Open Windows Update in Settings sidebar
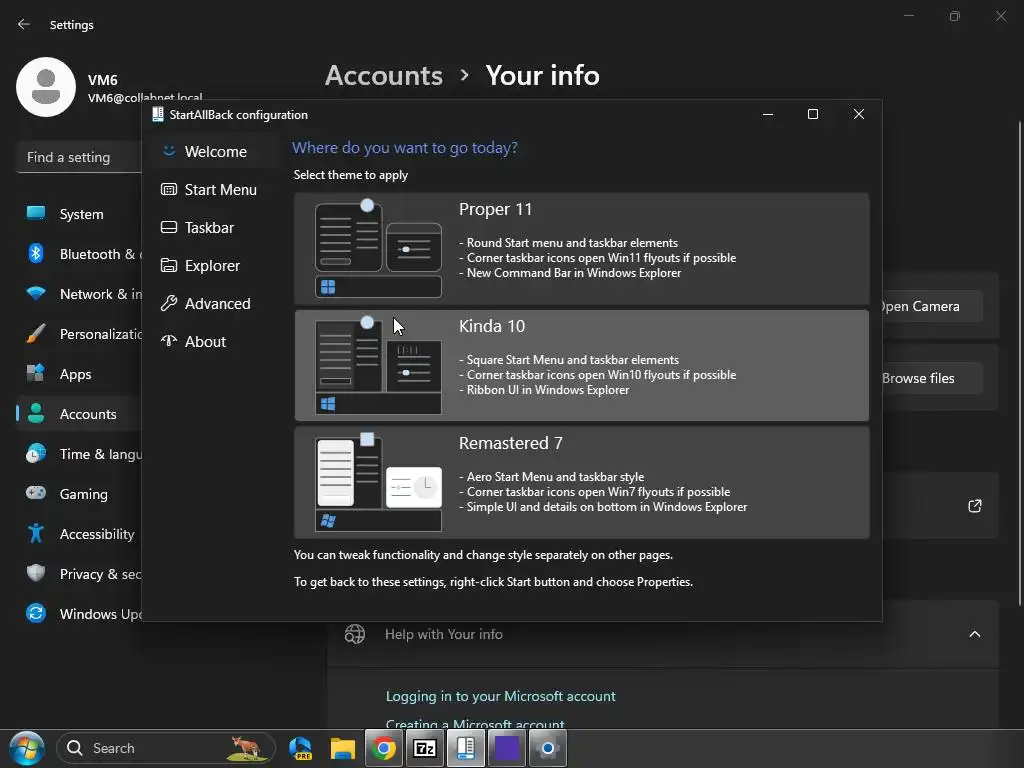Screen dimensions: 1024x768 pos(80,614)
